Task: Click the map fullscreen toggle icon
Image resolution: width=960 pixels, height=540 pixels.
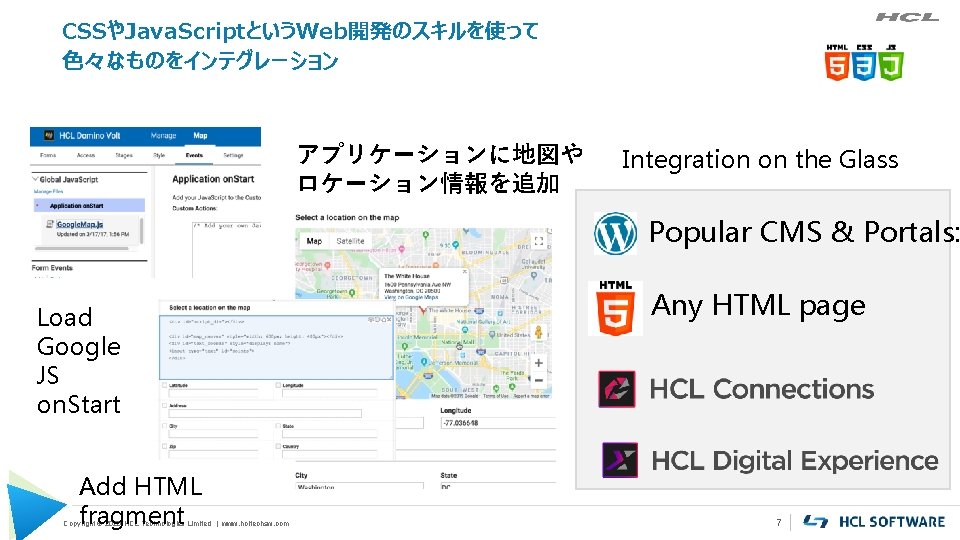Action: click(539, 241)
